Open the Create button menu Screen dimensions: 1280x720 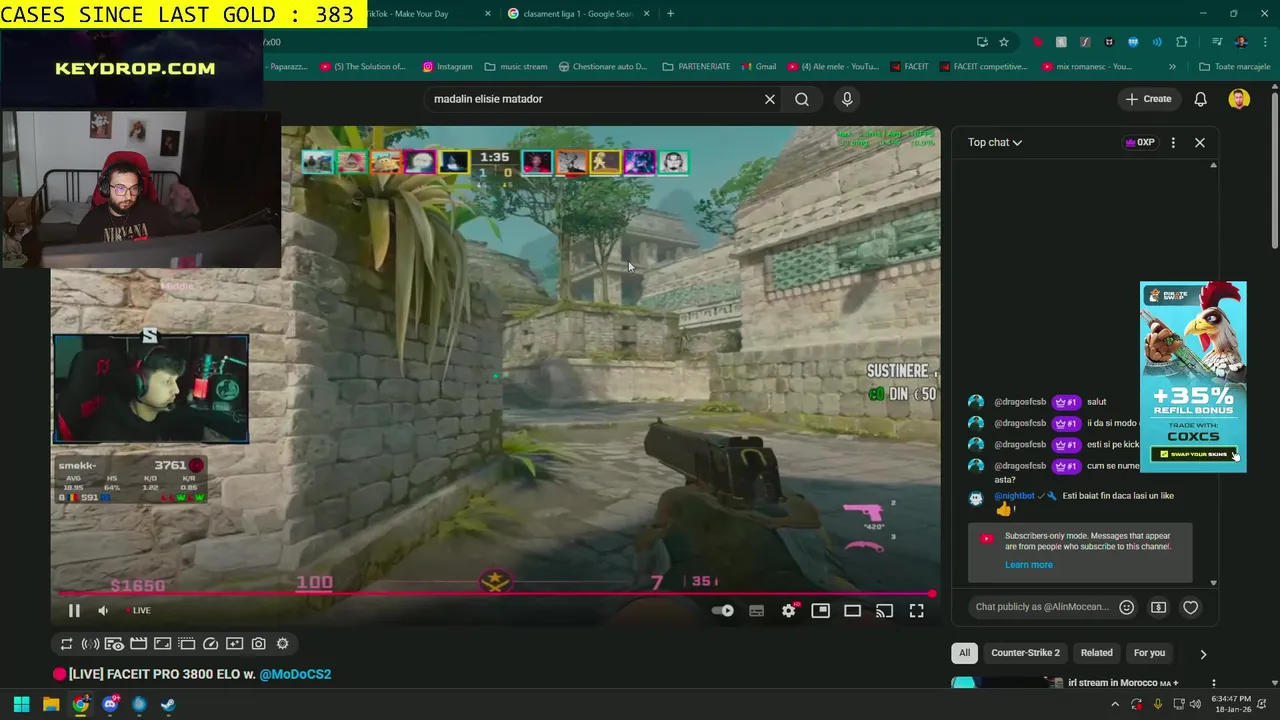click(x=1148, y=99)
